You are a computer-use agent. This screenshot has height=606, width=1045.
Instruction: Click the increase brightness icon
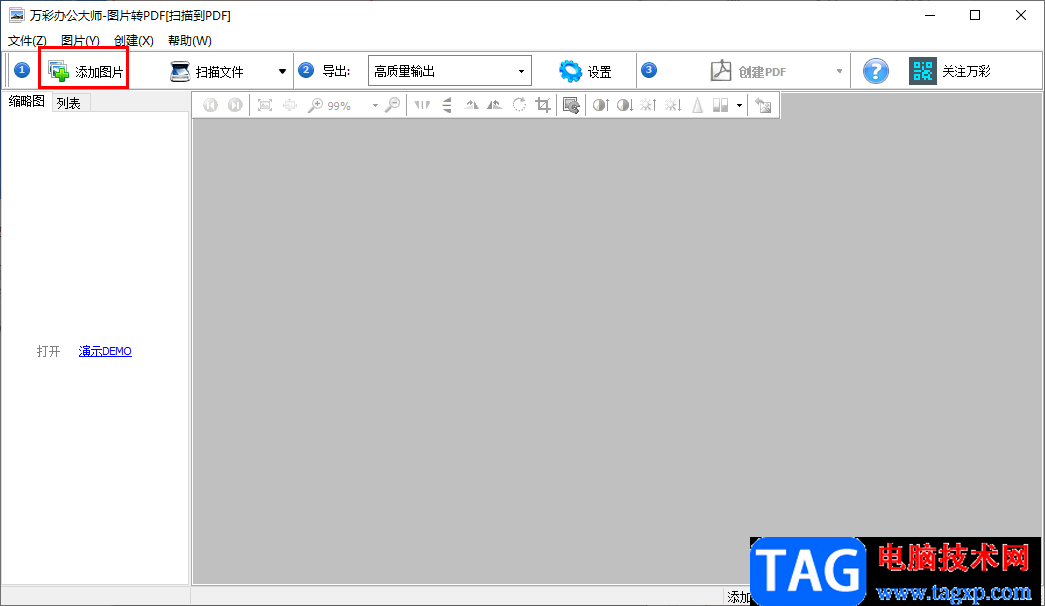tap(648, 105)
